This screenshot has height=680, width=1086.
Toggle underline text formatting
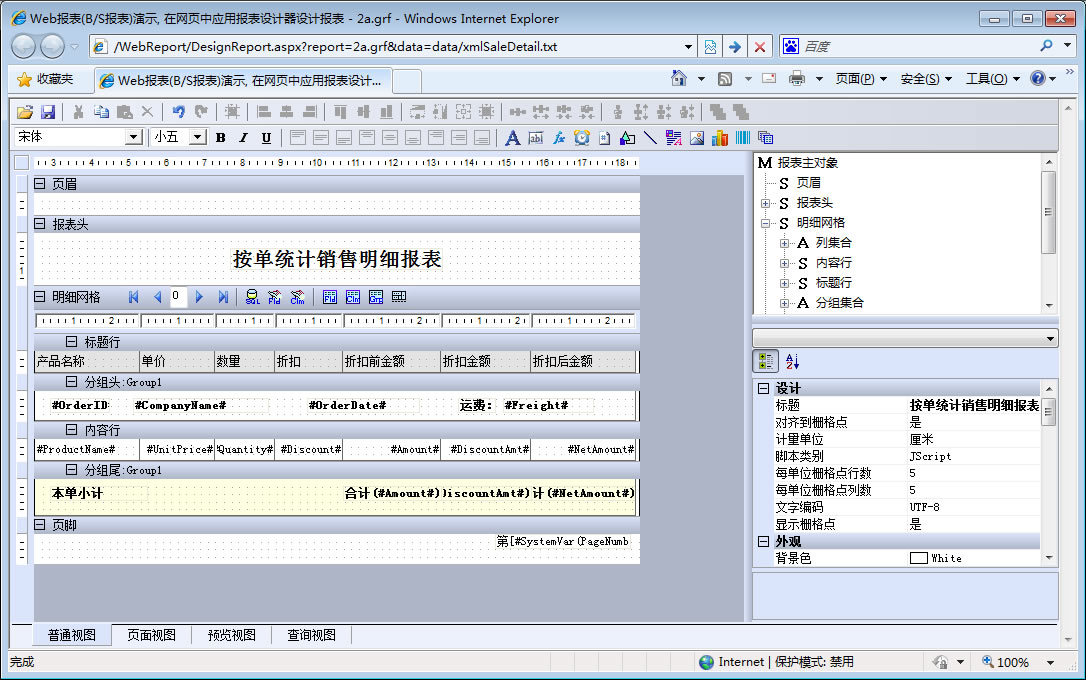pyautogui.click(x=266, y=138)
